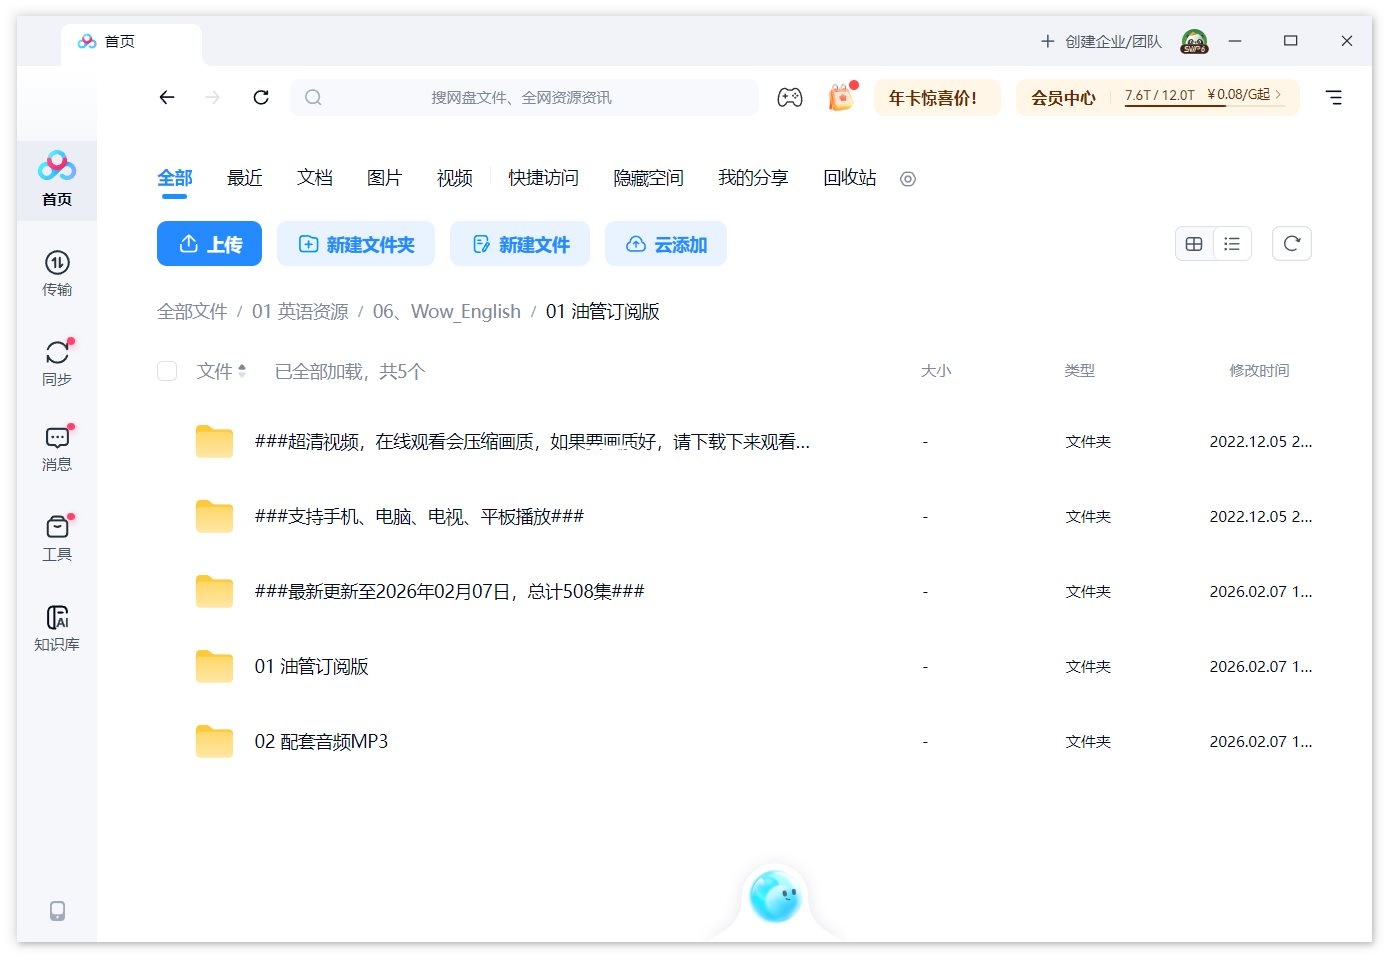
Task: Open the hamburger menu at top right
Action: [x=1334, y=97]
